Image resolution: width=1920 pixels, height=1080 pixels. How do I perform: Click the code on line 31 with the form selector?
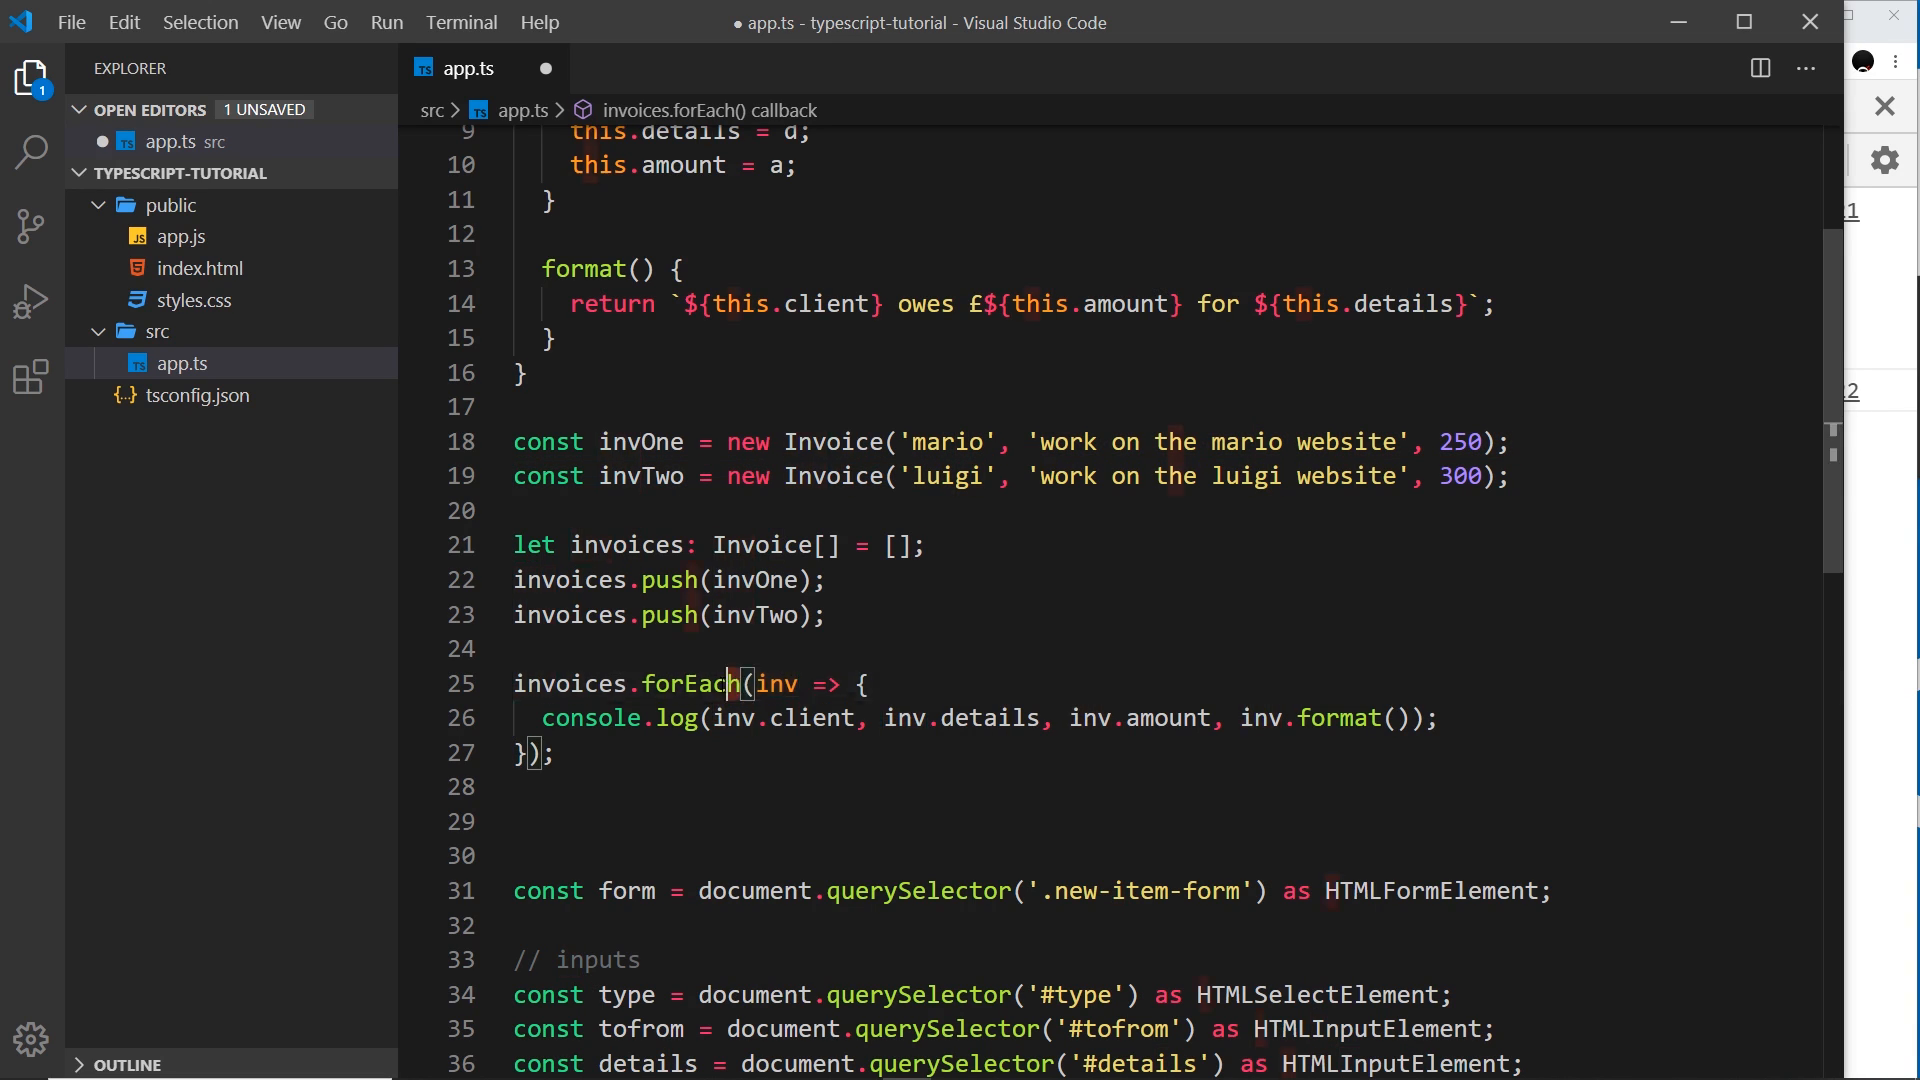pos(1032,891)
